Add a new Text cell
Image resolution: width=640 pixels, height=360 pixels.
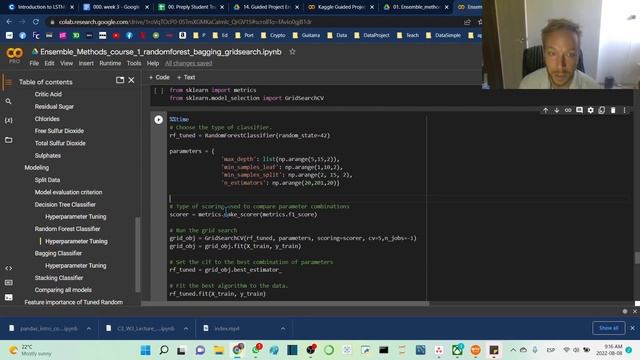coord(186,77)
